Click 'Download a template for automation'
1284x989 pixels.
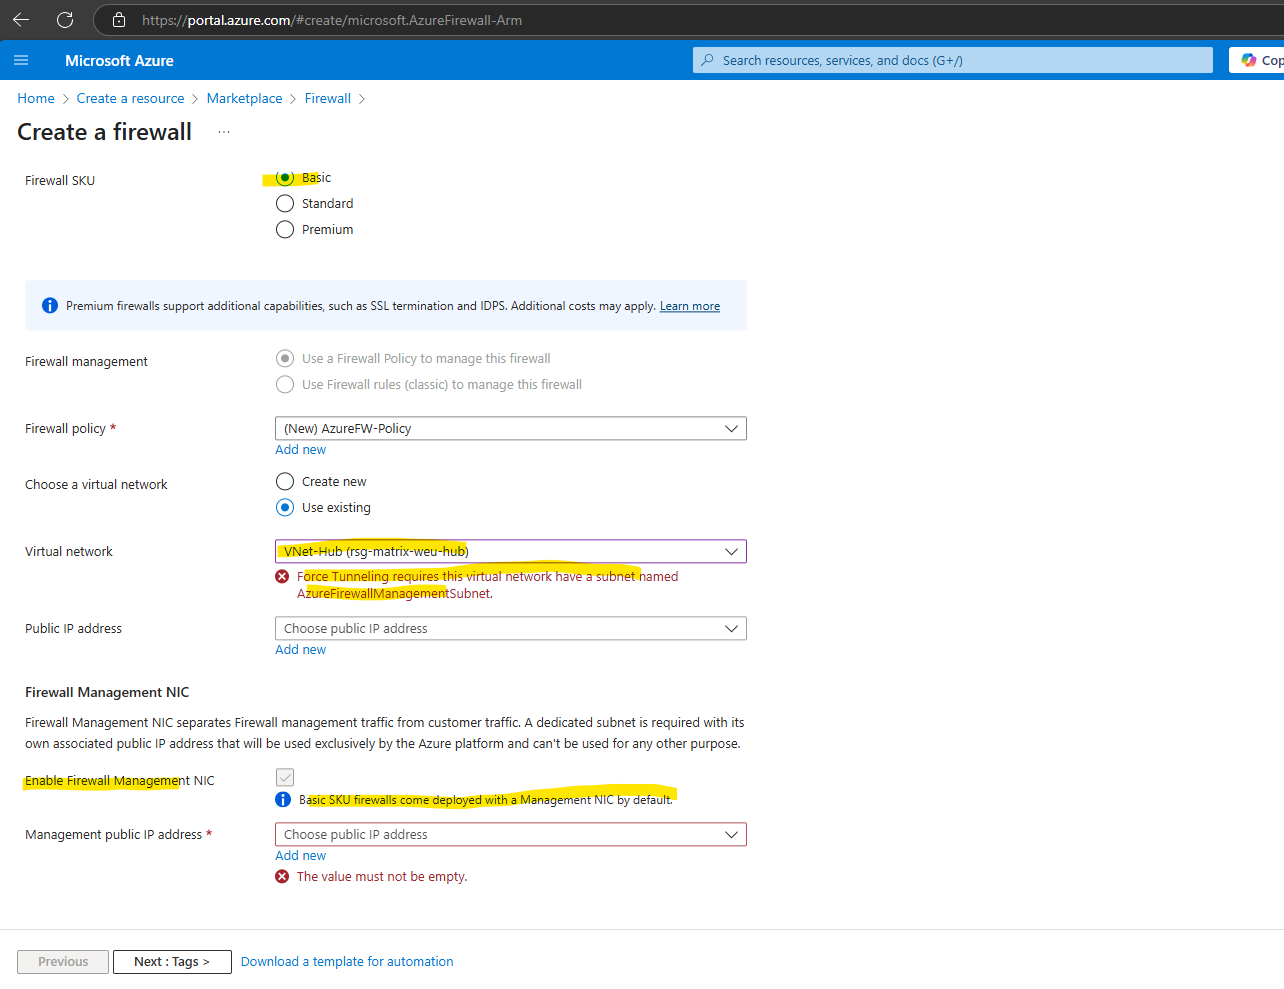tap(347, 961)
